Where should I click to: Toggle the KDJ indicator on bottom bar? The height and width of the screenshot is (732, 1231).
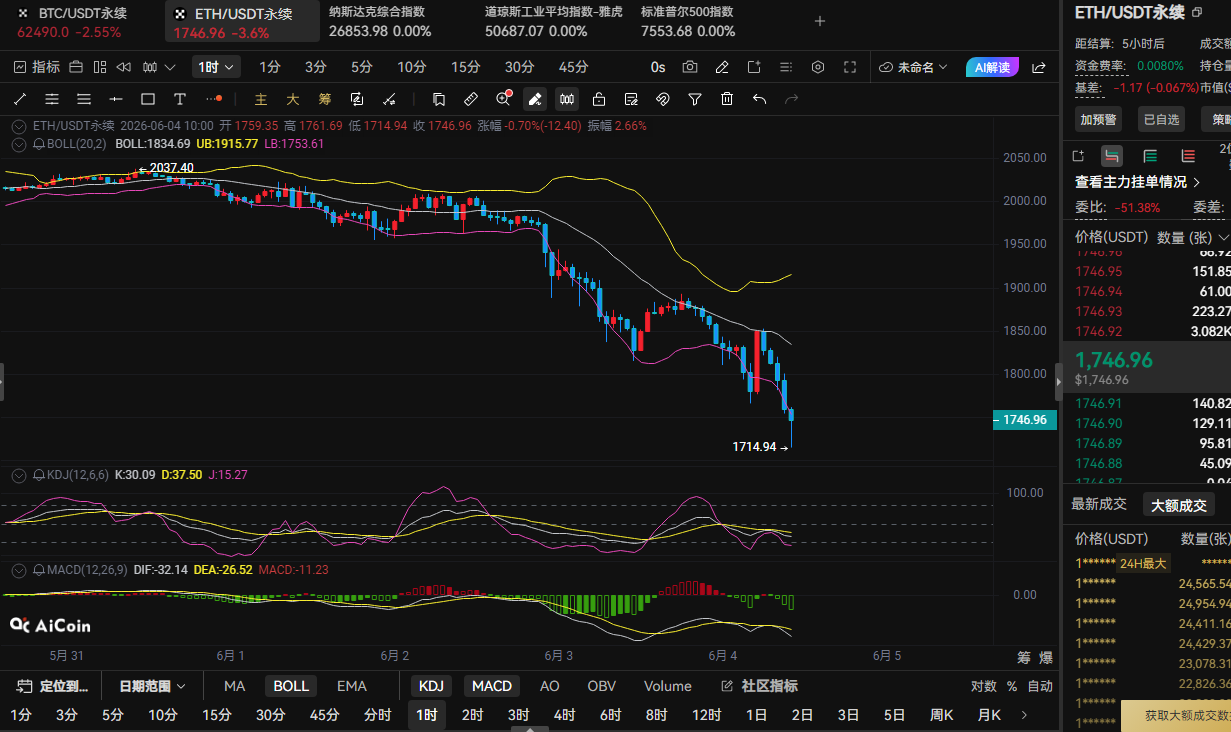431,686
